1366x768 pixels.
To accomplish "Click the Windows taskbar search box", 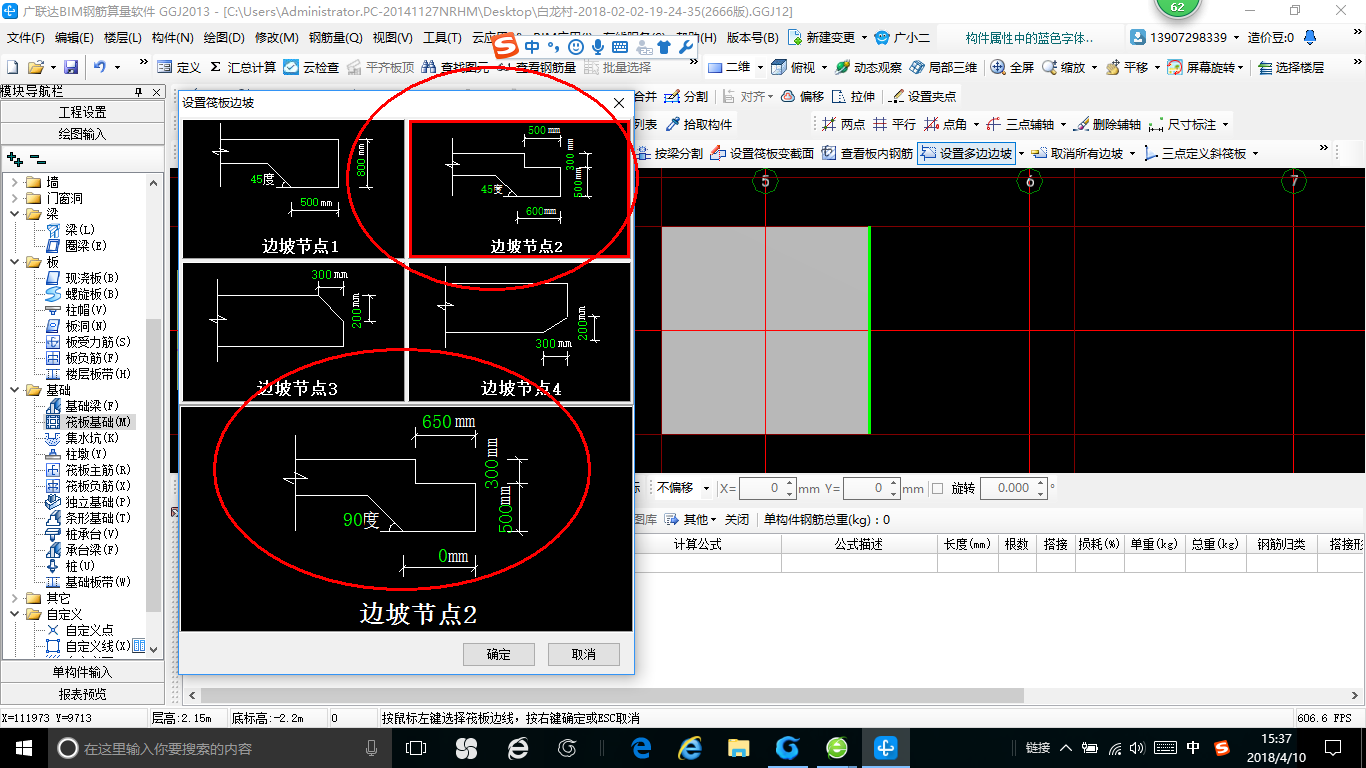I will 220,747.
